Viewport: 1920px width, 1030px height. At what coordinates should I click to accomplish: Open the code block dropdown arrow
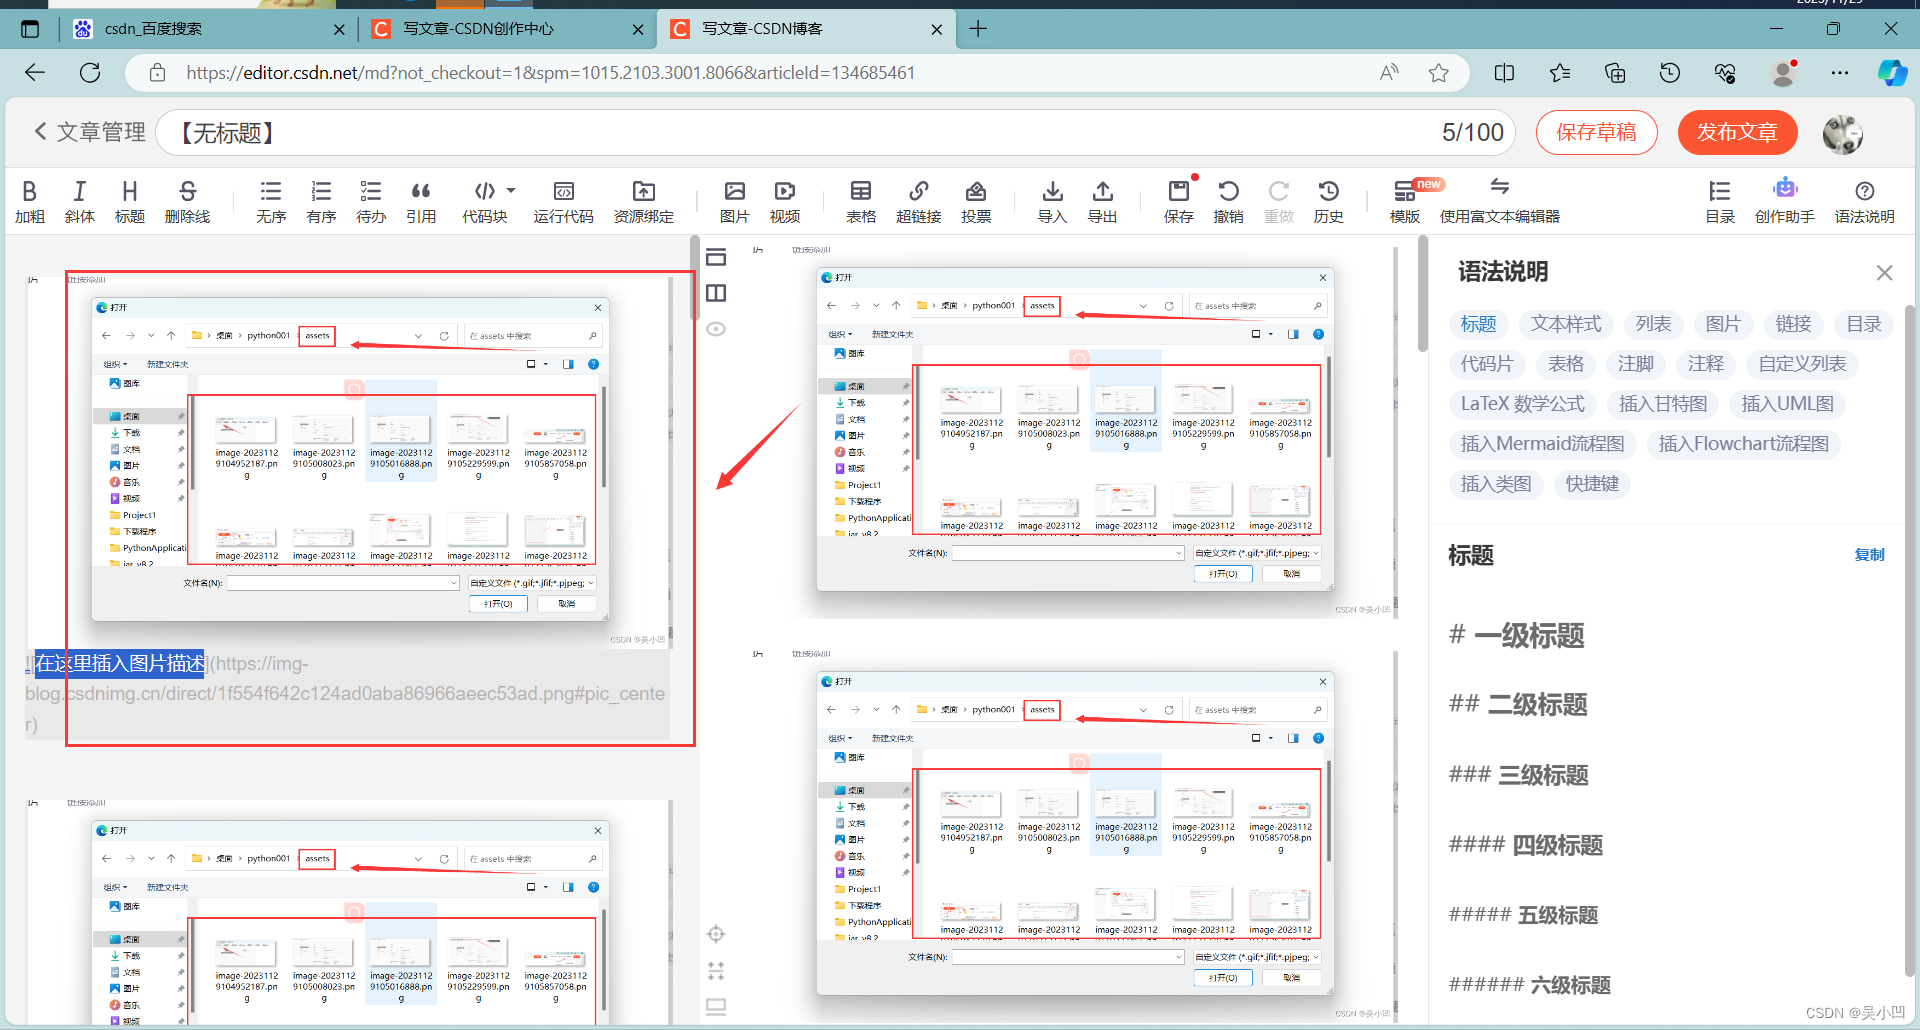click(x=511, y=190)
